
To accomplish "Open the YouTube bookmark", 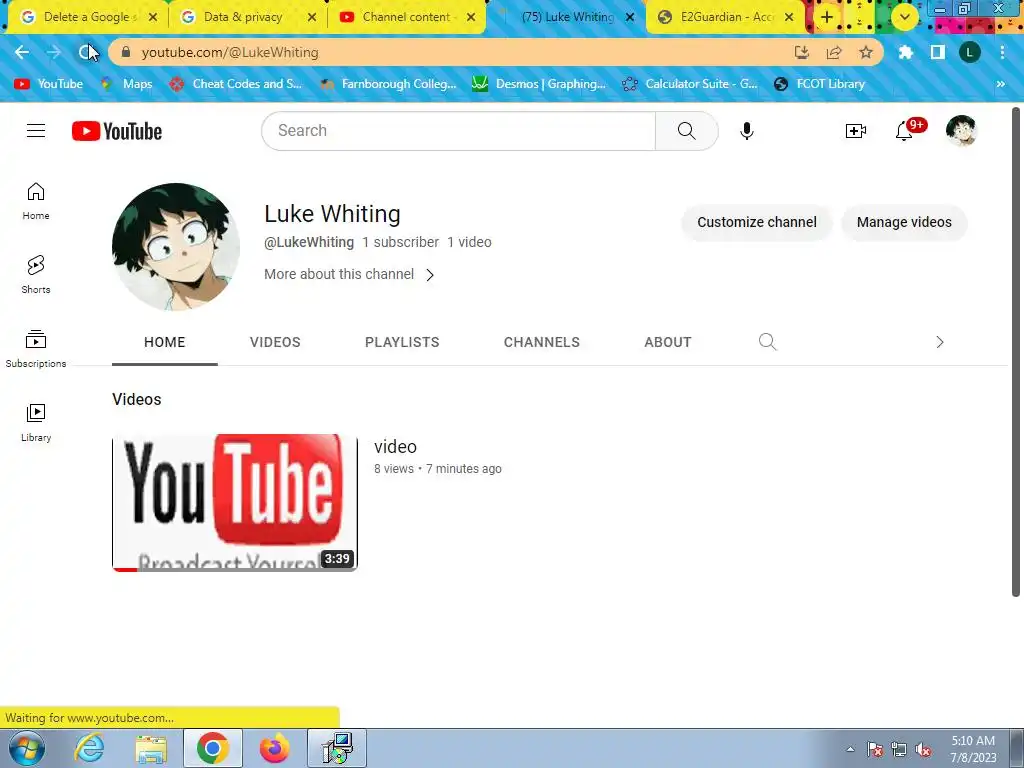I will tap(49, 84).
